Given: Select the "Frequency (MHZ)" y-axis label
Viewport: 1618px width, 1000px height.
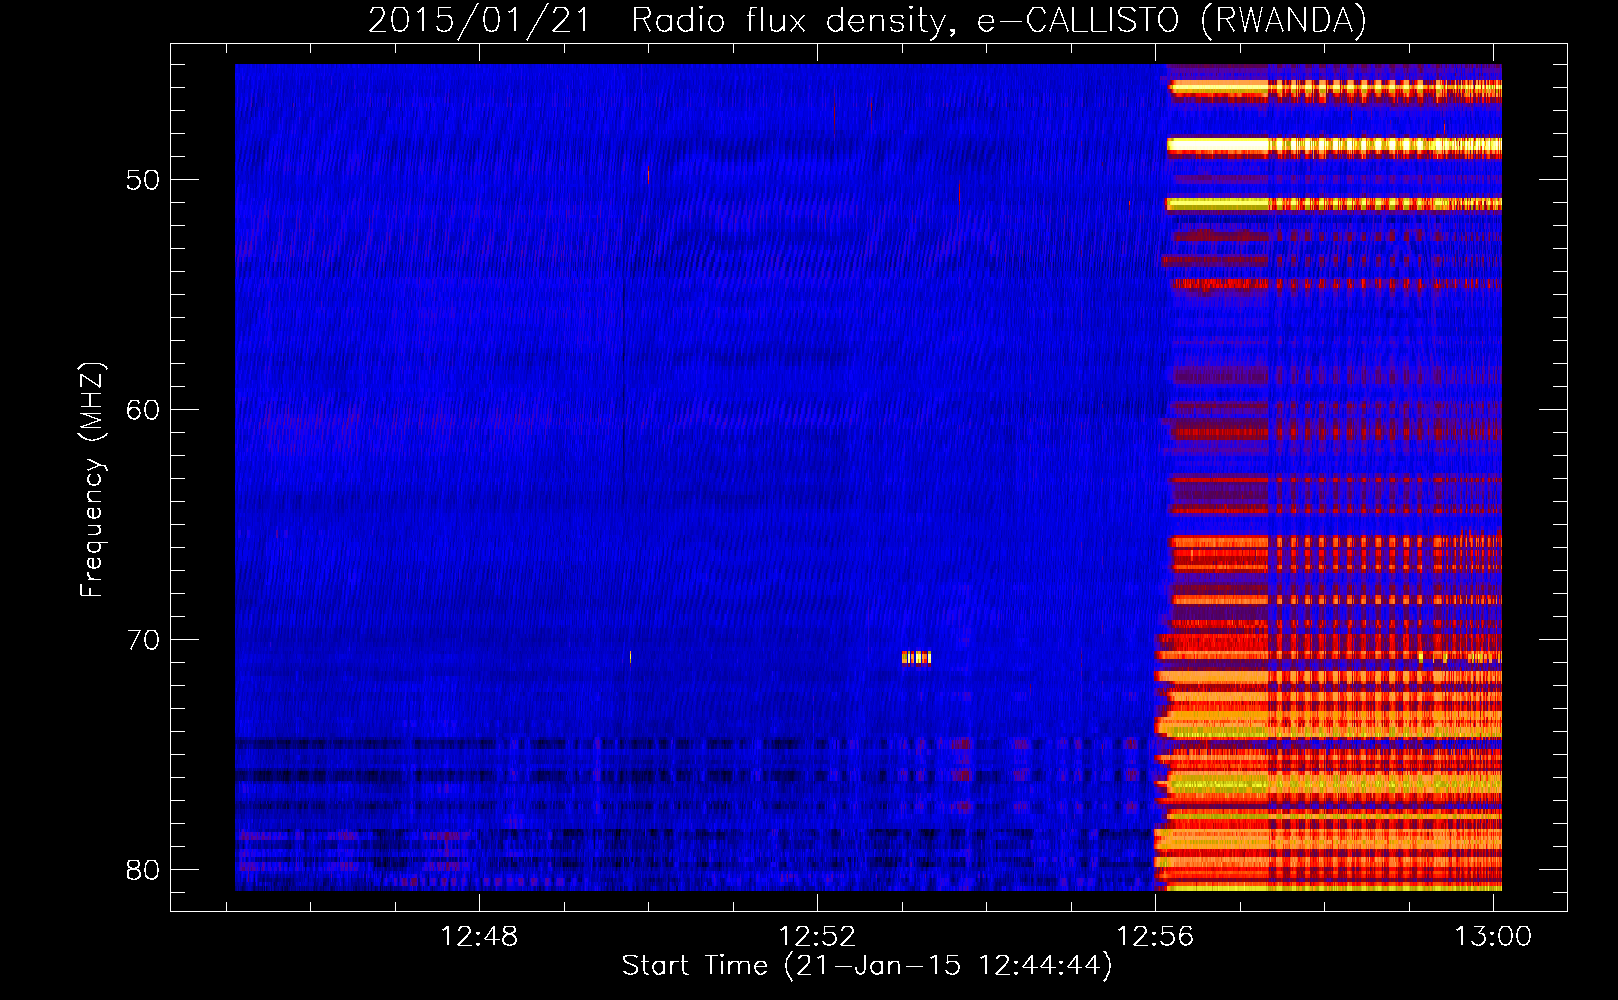Looking at the screenshot, I should pyautogui.click(x=92, y=480).
